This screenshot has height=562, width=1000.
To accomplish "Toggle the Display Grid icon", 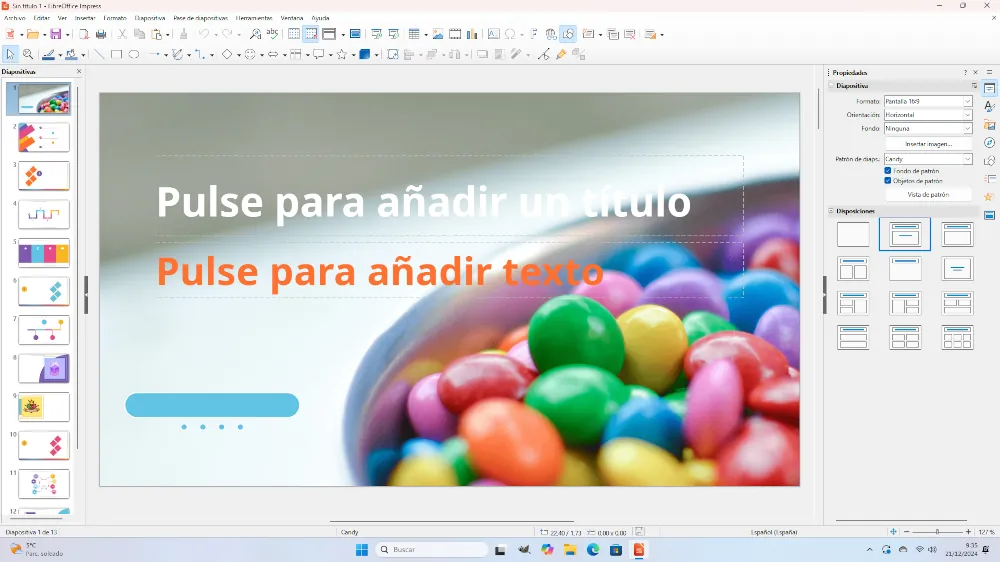I will pos(293,34).
